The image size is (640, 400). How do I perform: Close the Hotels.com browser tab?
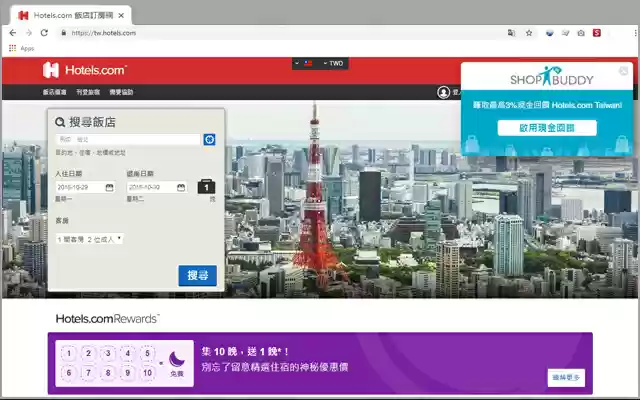121,16
